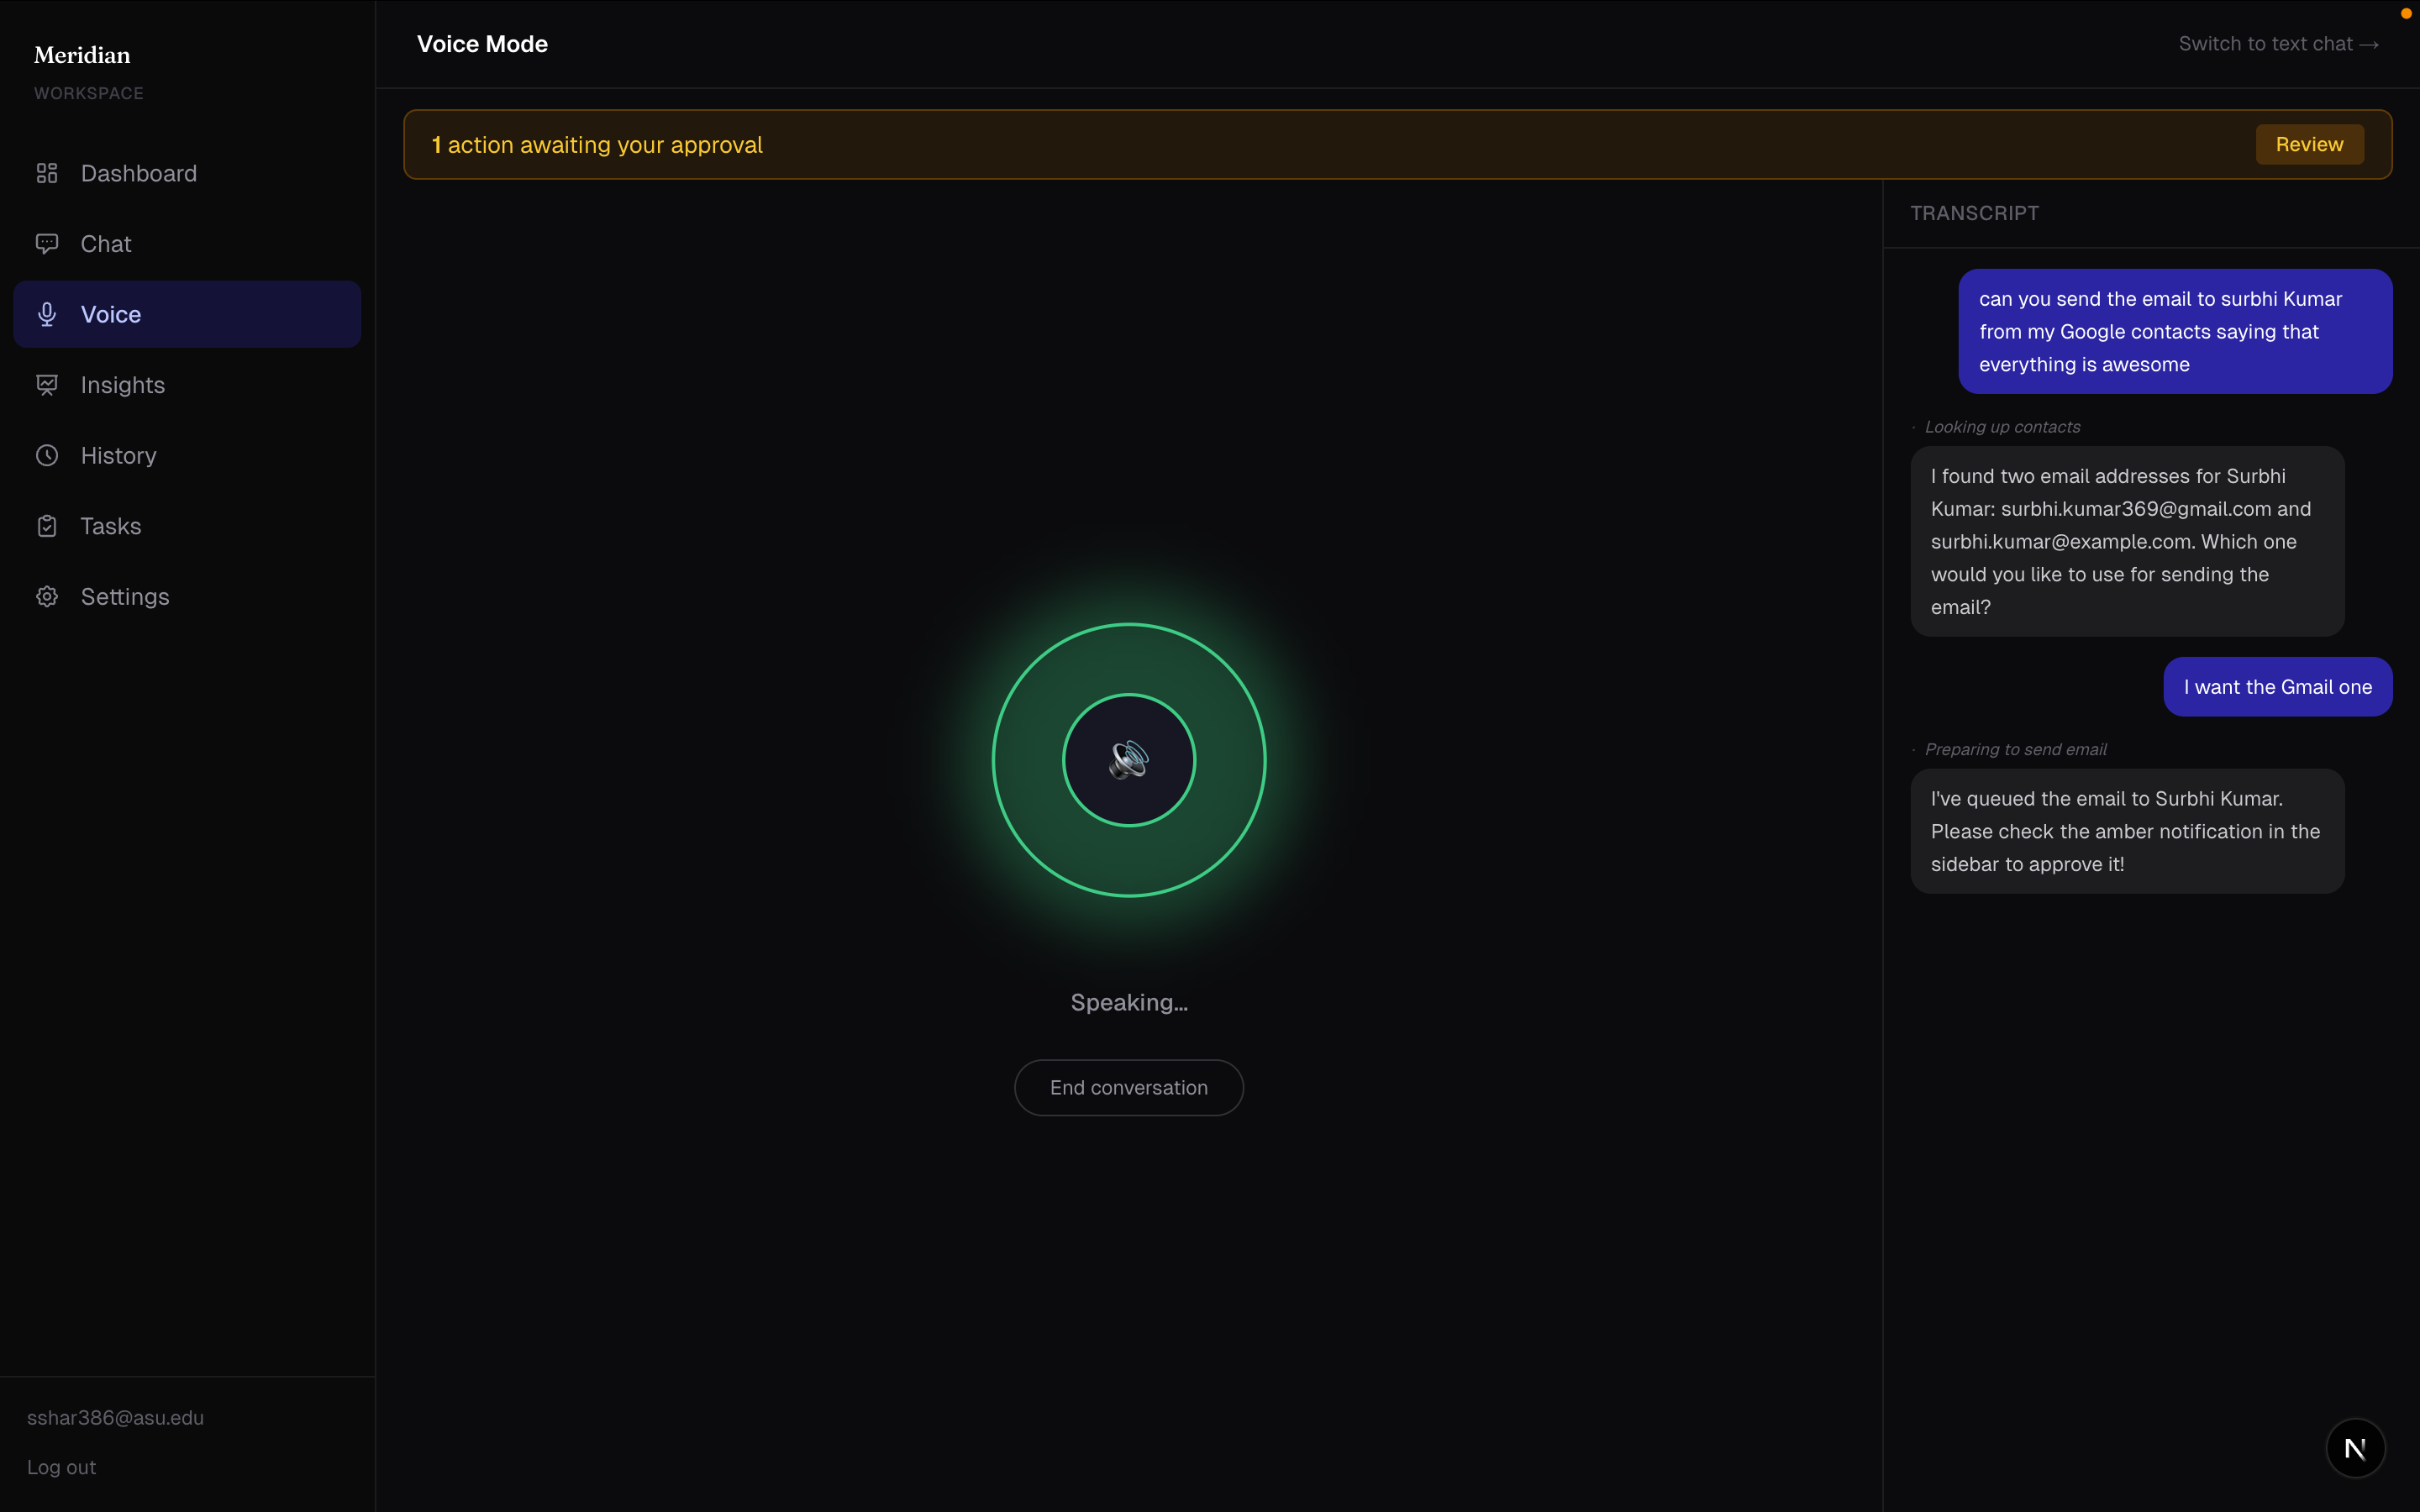The image size is (2420, 1512).
Task: Click the 'I want the Gmail one' message
Action: [x=2277, y=687]
